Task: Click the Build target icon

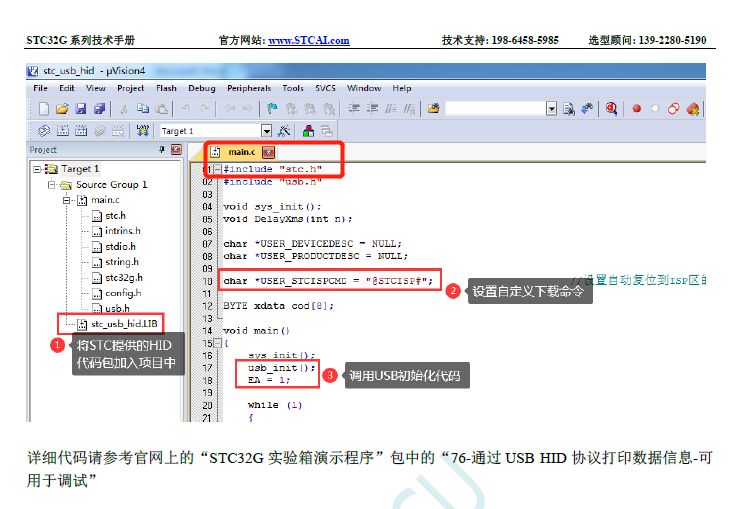Action: pyautogui.click(x=63, y=130)
